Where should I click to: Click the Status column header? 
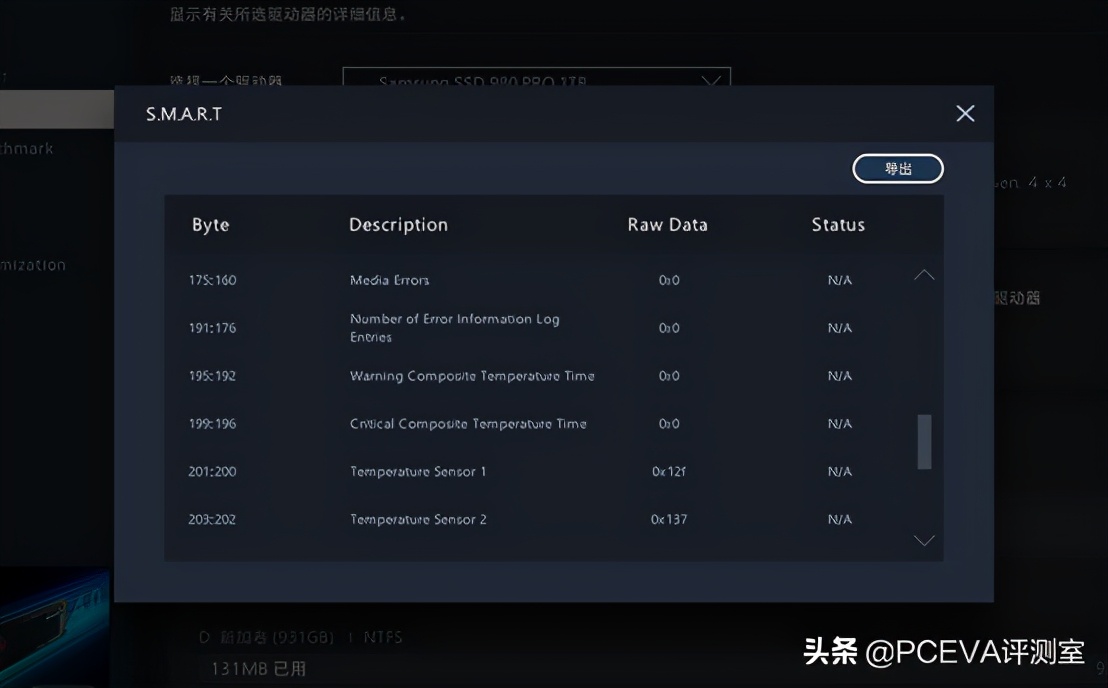pyautogui.click(x=837, y=225)
